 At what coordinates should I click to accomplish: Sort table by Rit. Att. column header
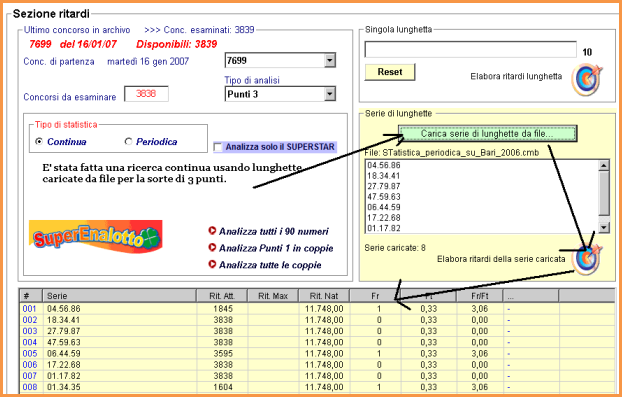point(222,296)
